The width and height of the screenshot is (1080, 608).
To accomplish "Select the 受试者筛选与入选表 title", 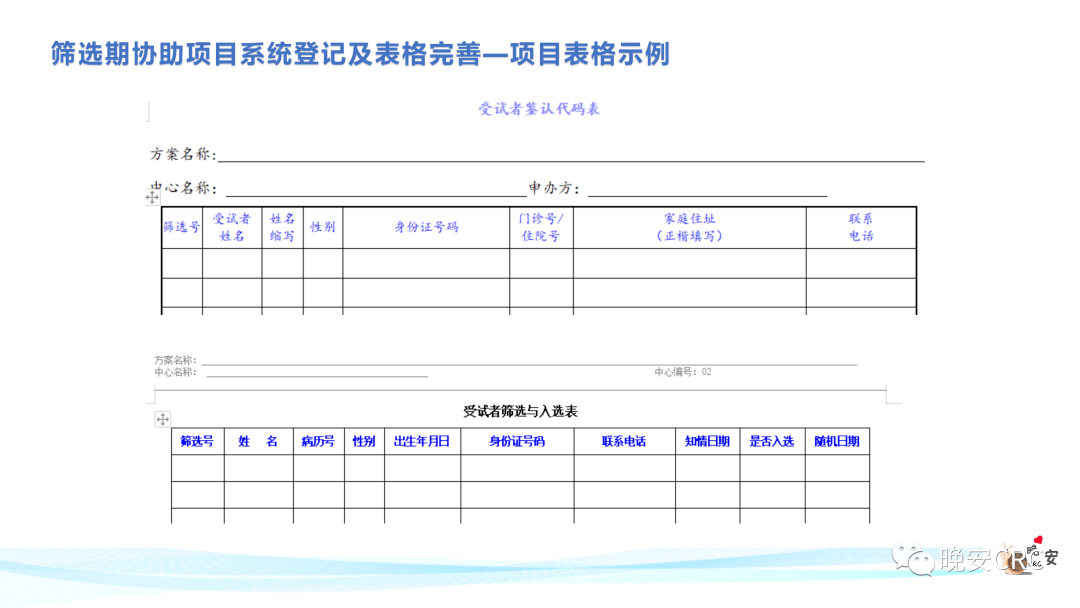I will tap(520, 412).
